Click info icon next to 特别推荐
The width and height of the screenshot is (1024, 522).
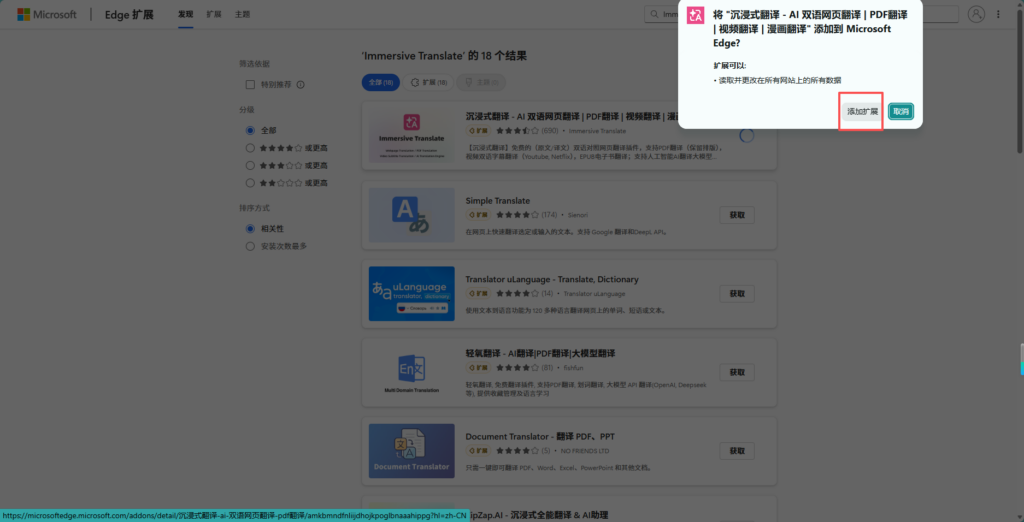pos(301,84)
